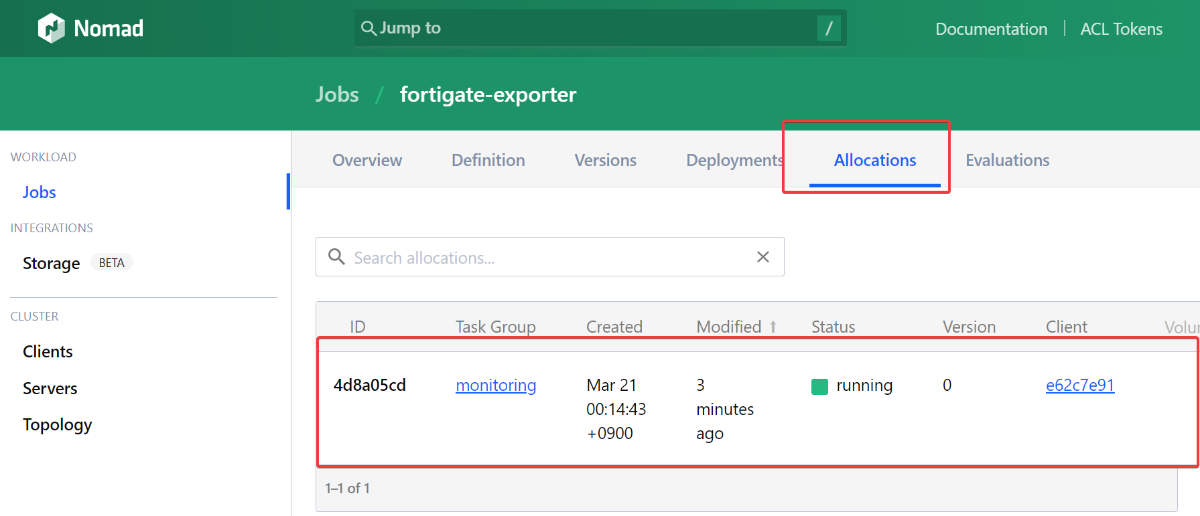1200x516 pixels.
Task: Open the Definition tab
Action: point(488,160)
